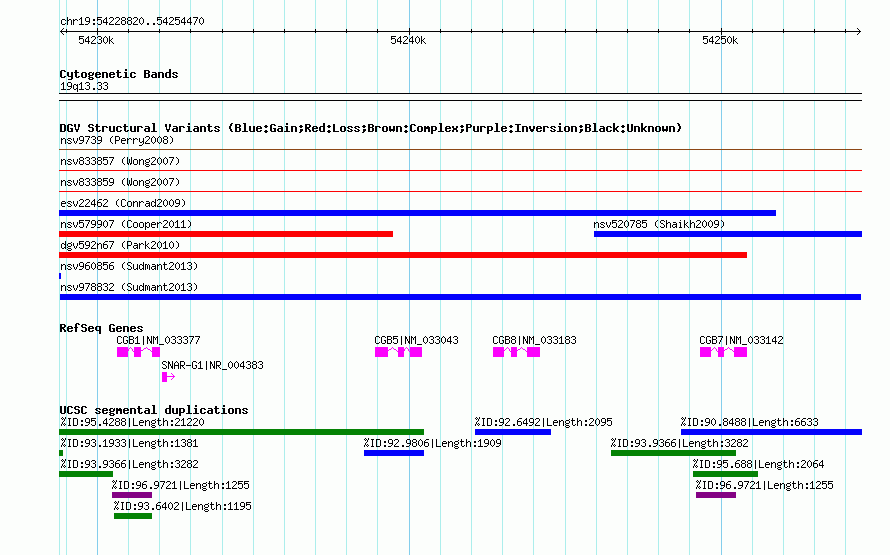Image resolution: width=890 pixels, height=555 pixels.
Task: Select the purple bar just above %ID:93.6402 label
Action: pyautogui.click(x=132, y=495)
